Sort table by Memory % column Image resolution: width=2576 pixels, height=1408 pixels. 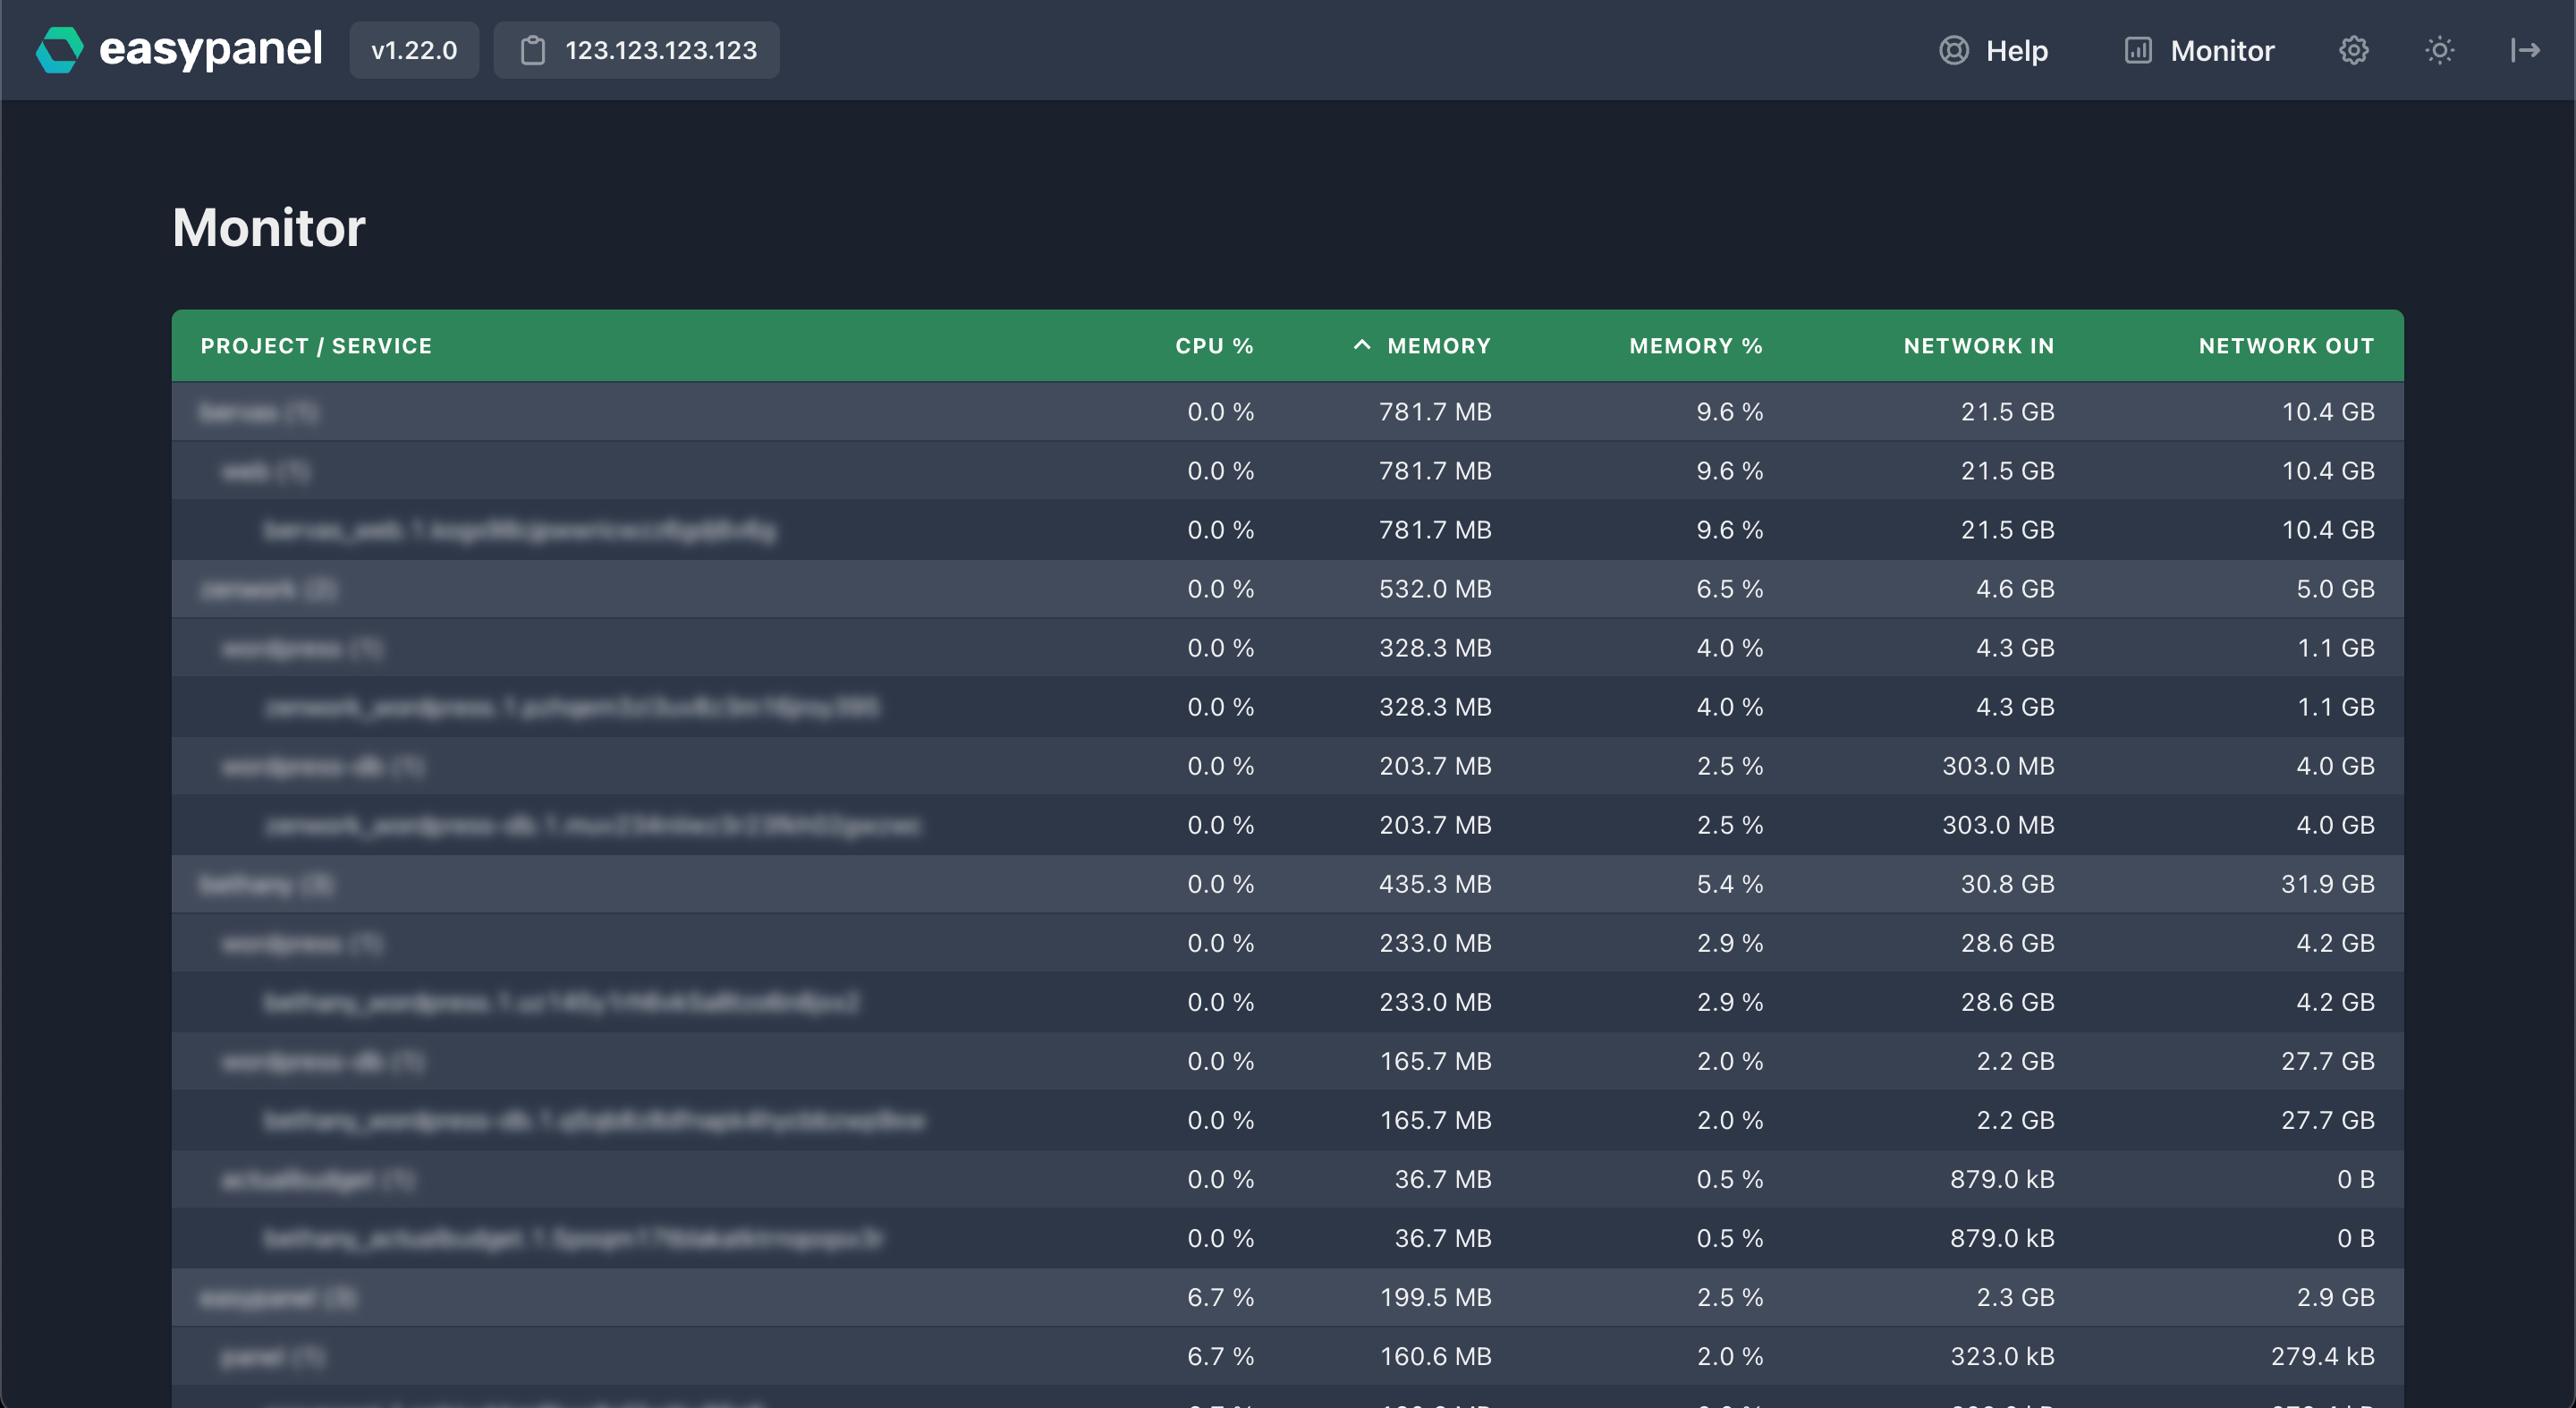(1696, 346)
